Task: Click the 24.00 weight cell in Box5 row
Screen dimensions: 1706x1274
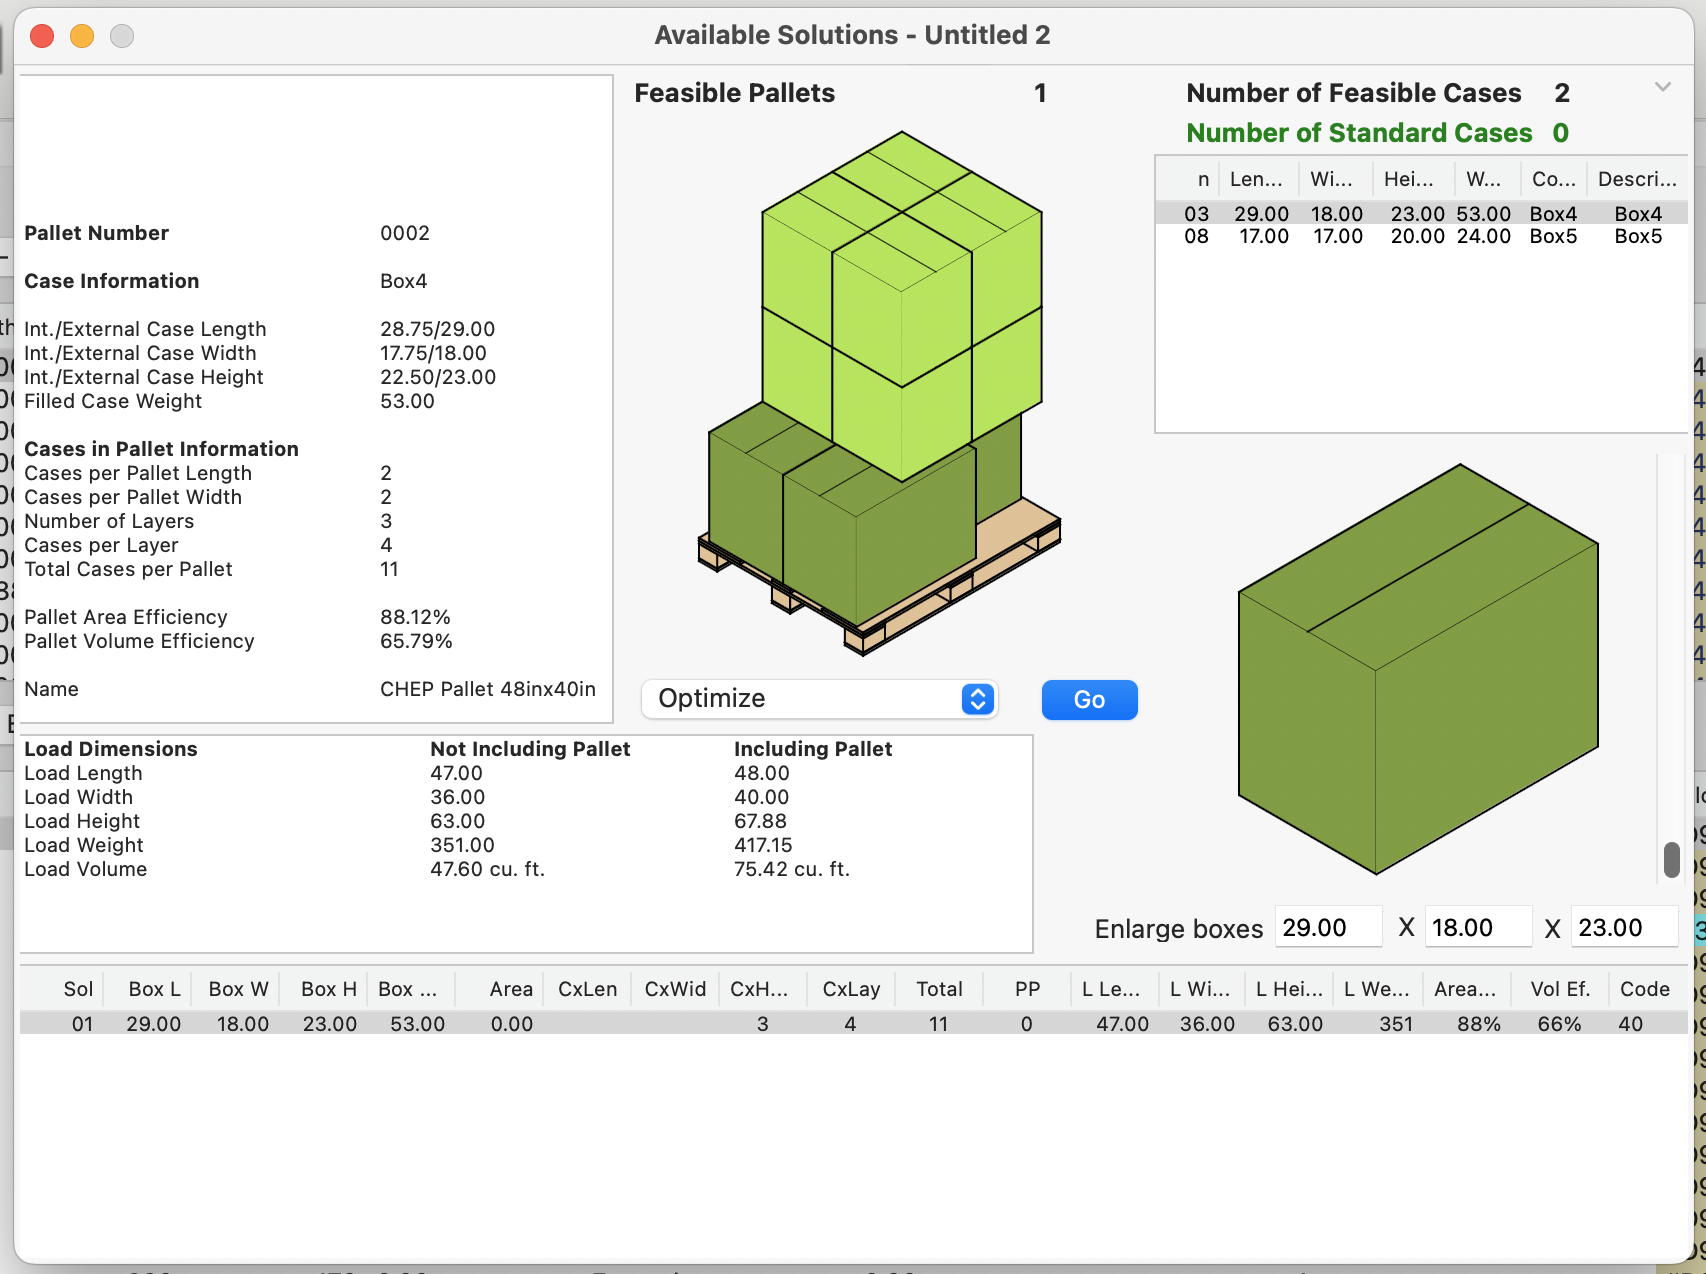Action: point(1484,236)
